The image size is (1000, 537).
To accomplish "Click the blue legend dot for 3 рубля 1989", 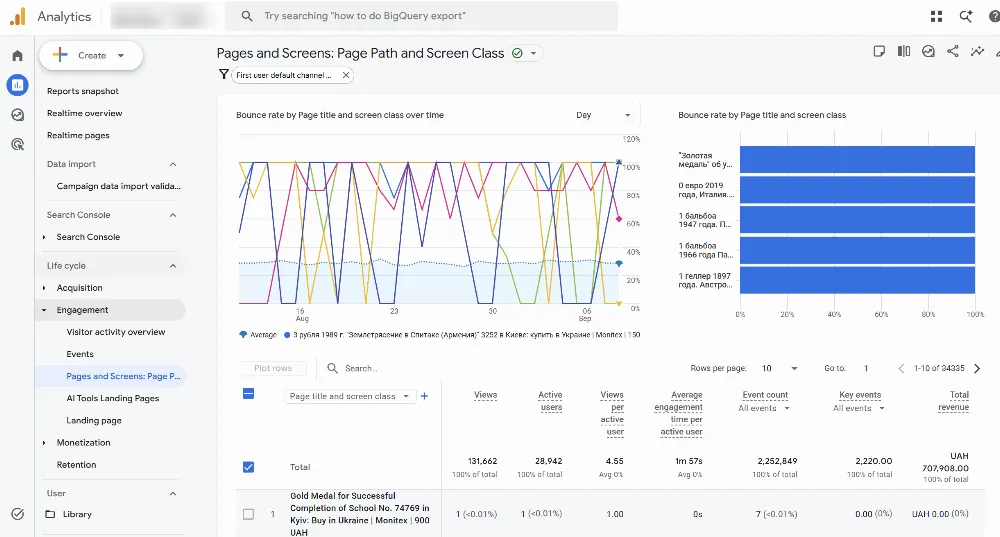I will pyautogui.click(x=287, y=334).
